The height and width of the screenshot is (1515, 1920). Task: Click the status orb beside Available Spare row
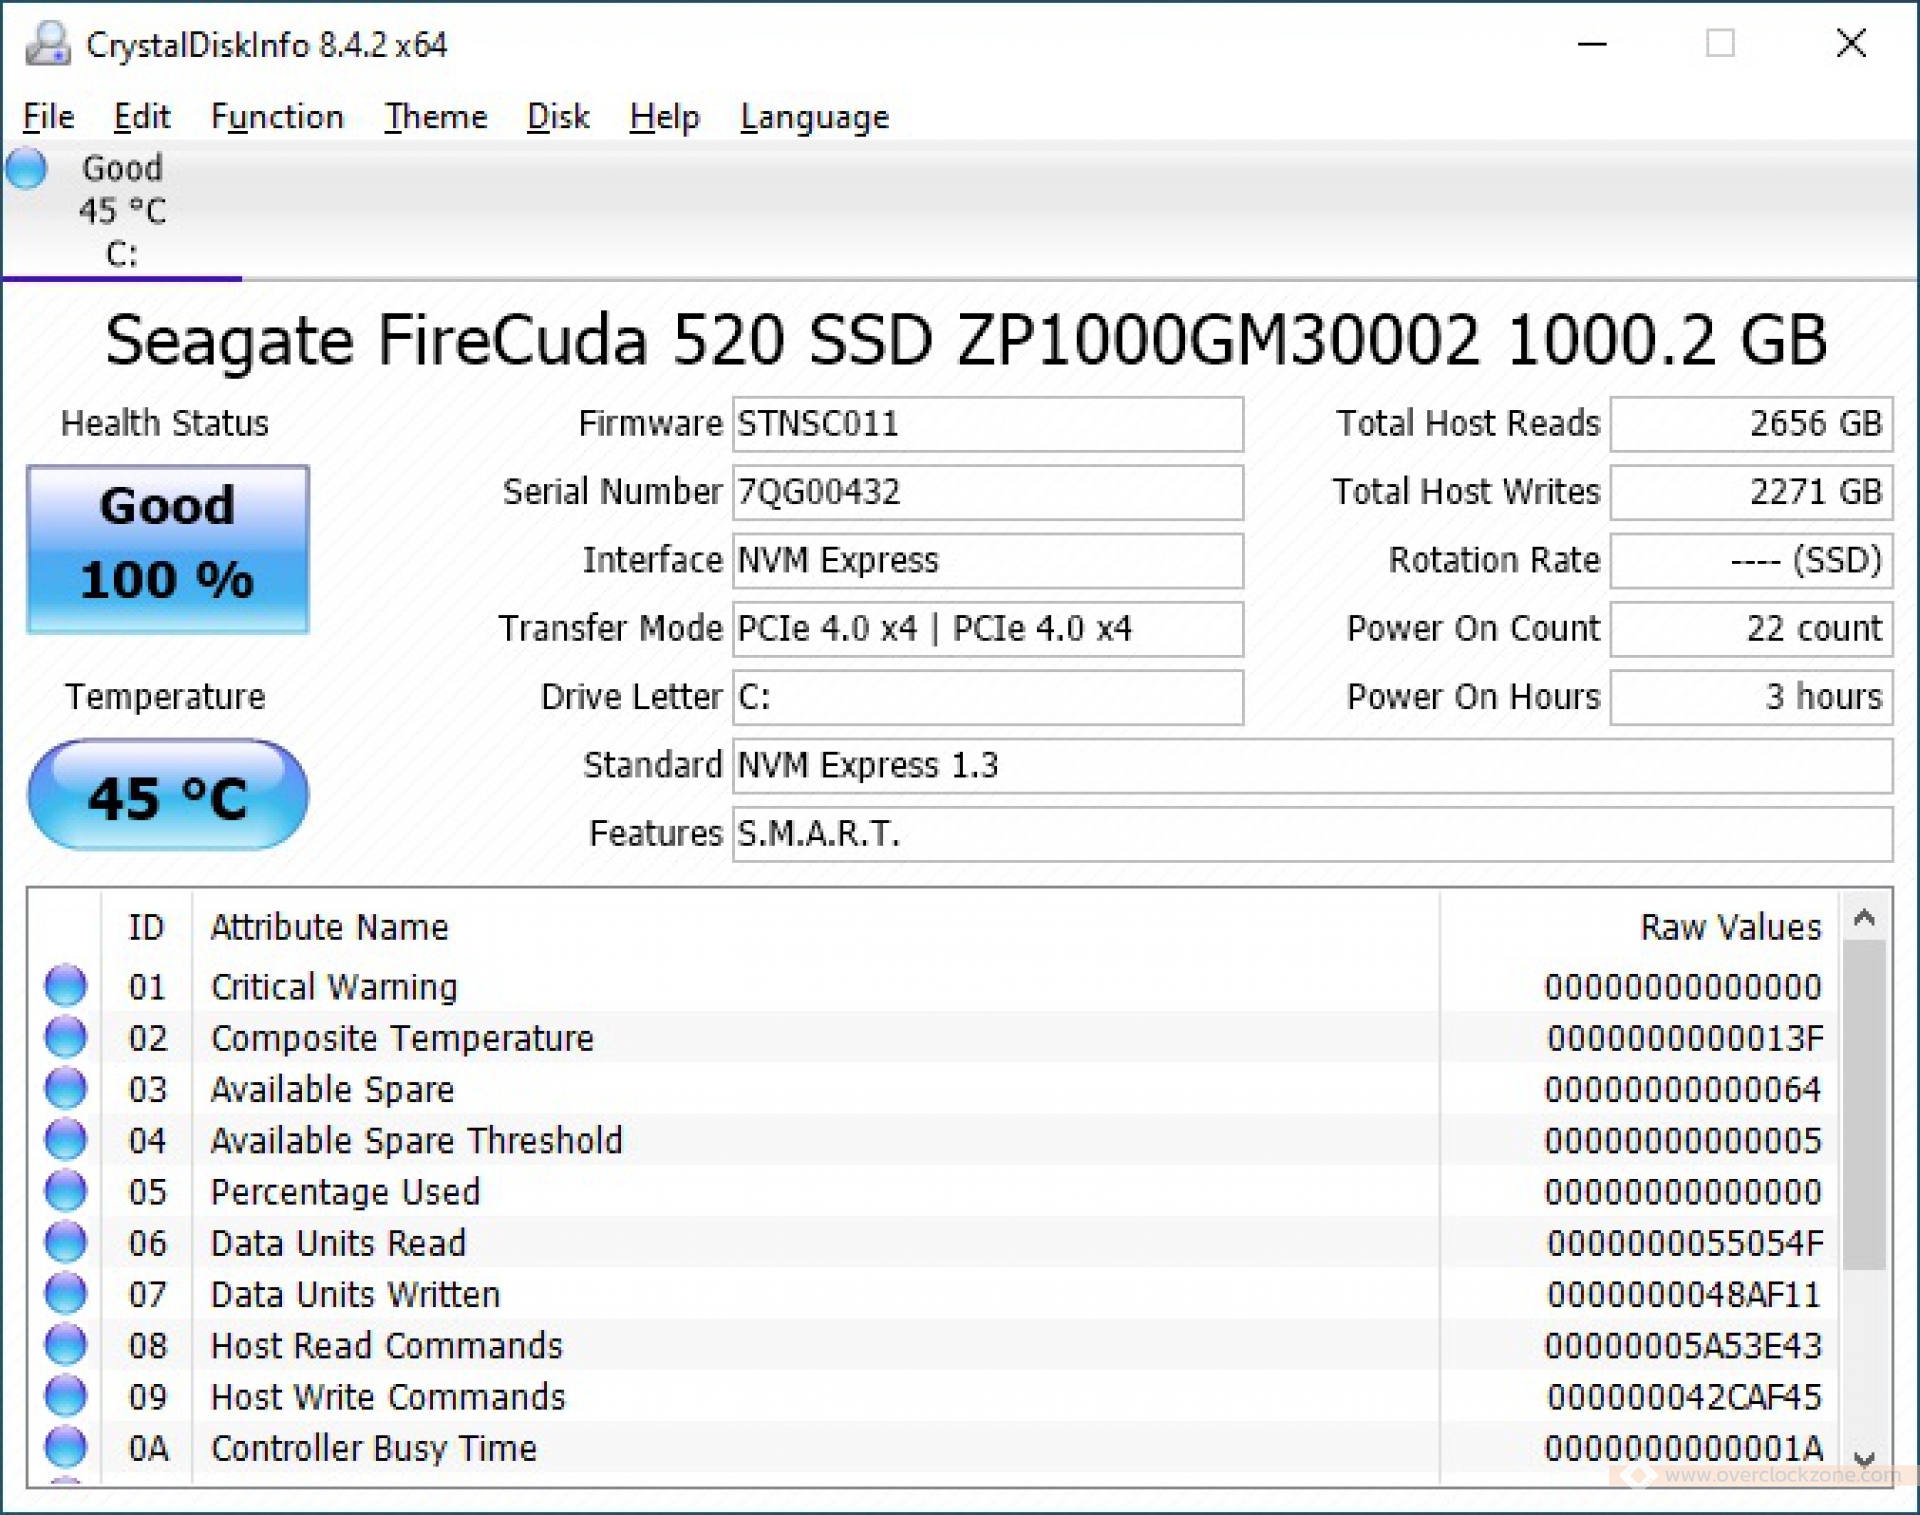click(66, 1088)
